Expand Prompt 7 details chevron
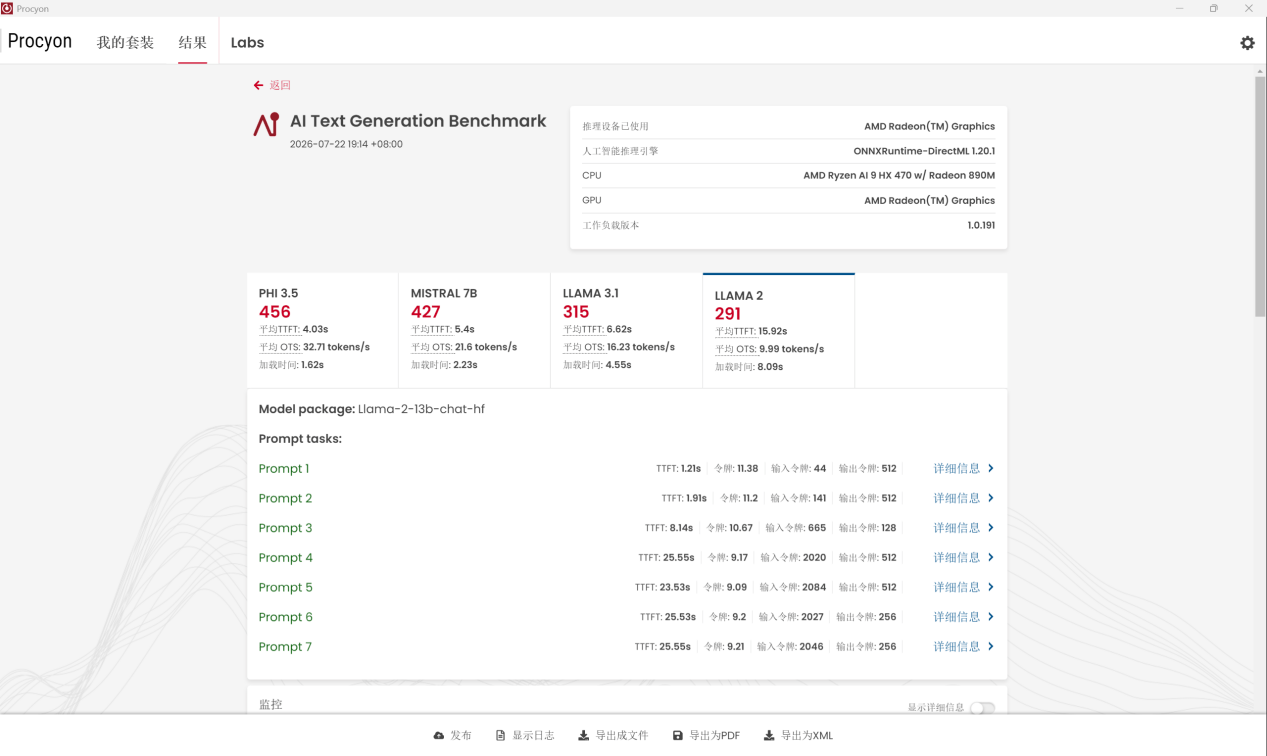This screenshot has width=1267, height=756. point(990,646)
